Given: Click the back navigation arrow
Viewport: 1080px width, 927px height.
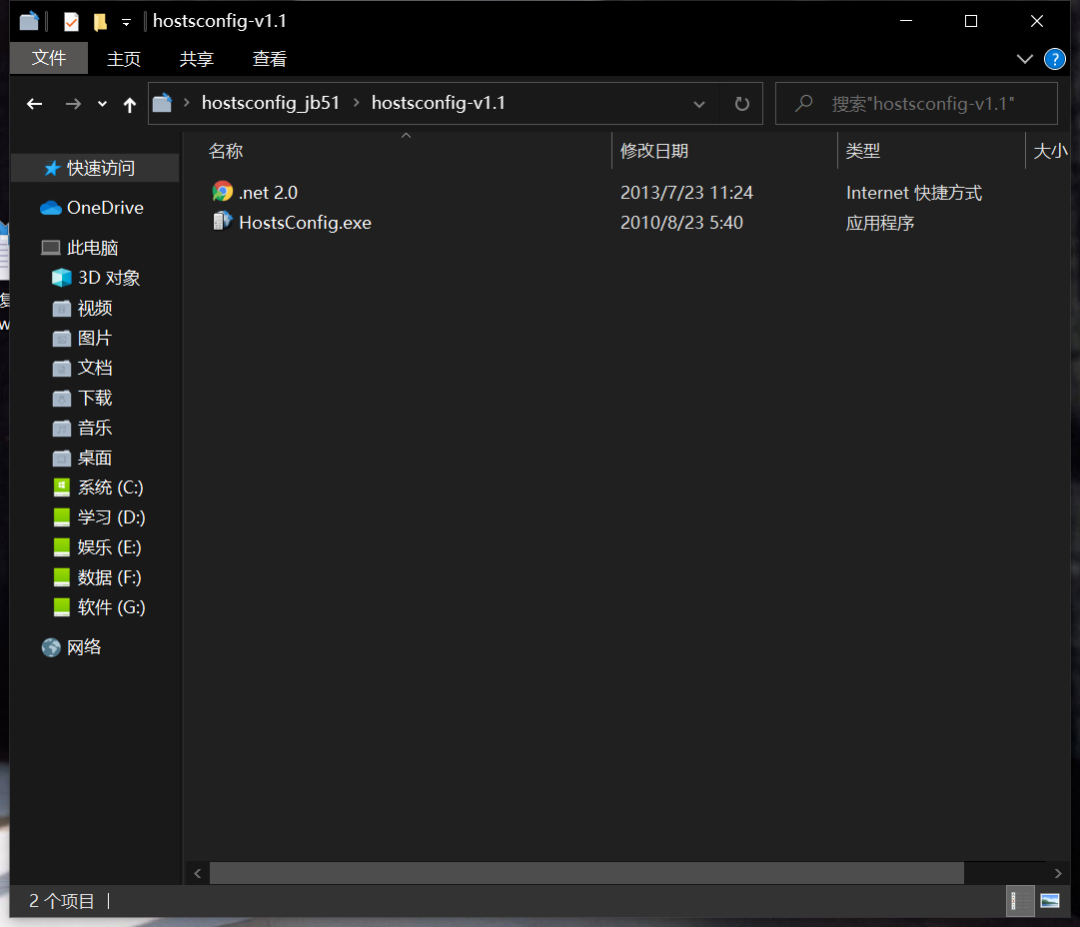Looking at the screenshot, I should tap(36, 103).
